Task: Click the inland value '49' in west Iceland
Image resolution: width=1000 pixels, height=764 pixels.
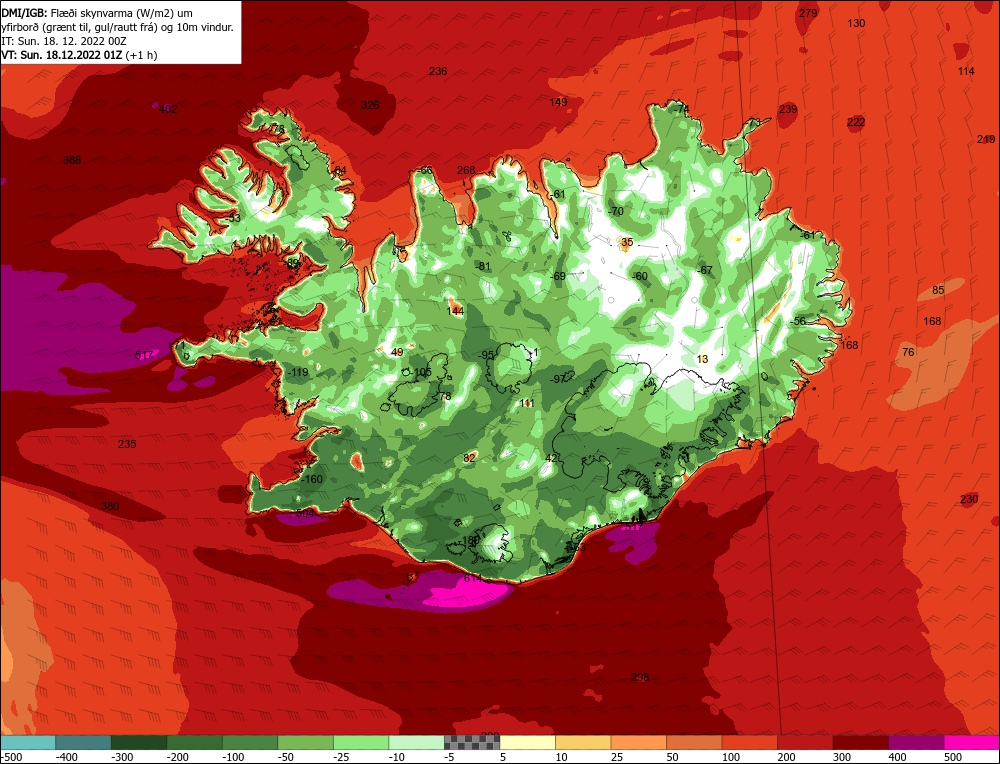Action: point(397,352)
